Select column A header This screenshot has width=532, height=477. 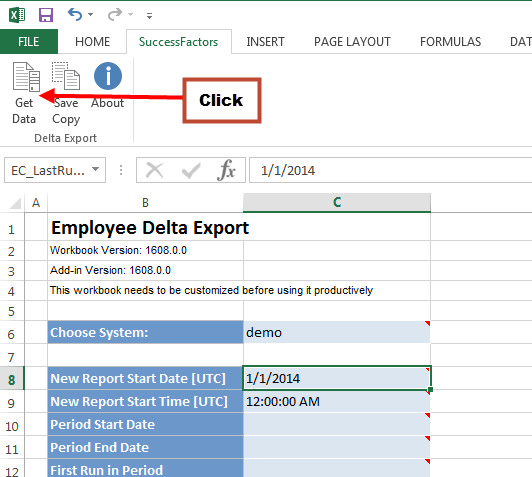point(36,203)
